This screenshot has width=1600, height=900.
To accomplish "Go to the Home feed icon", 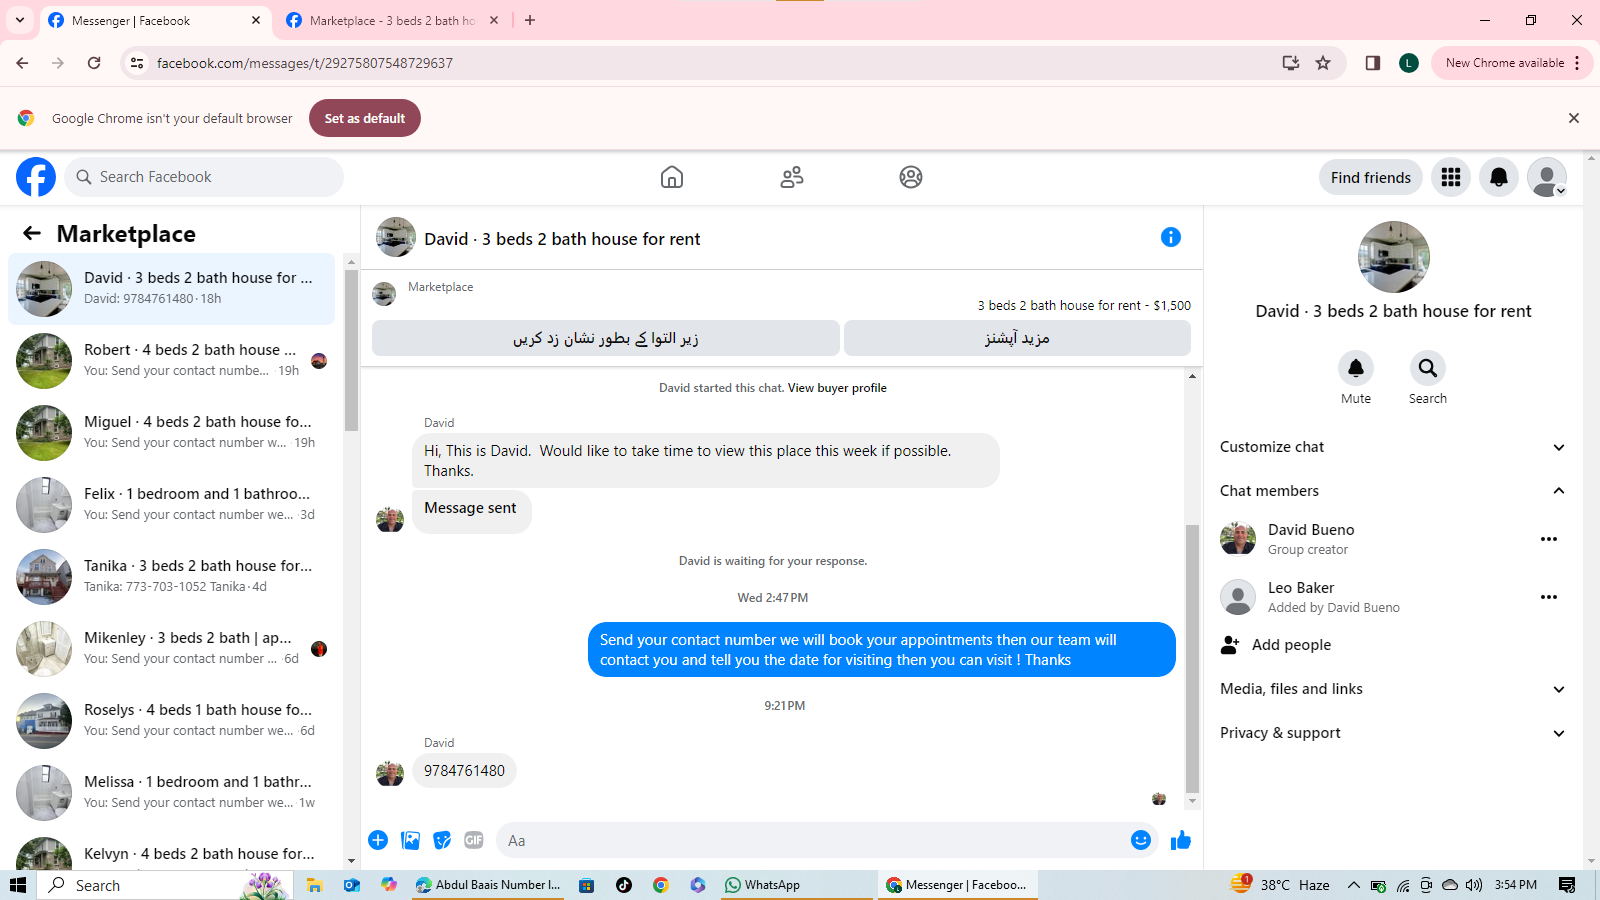I will [x=672, y=177].
